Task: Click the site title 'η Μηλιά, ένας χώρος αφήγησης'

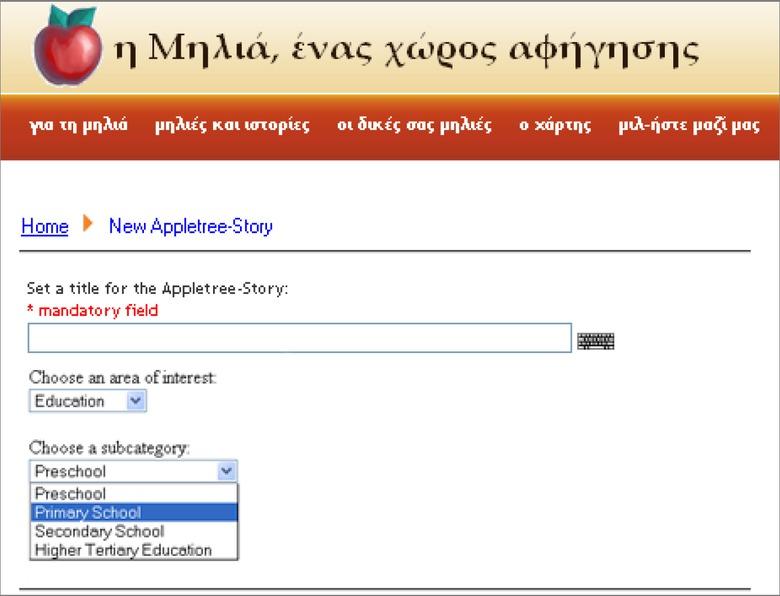Action: tap(406, 49)
